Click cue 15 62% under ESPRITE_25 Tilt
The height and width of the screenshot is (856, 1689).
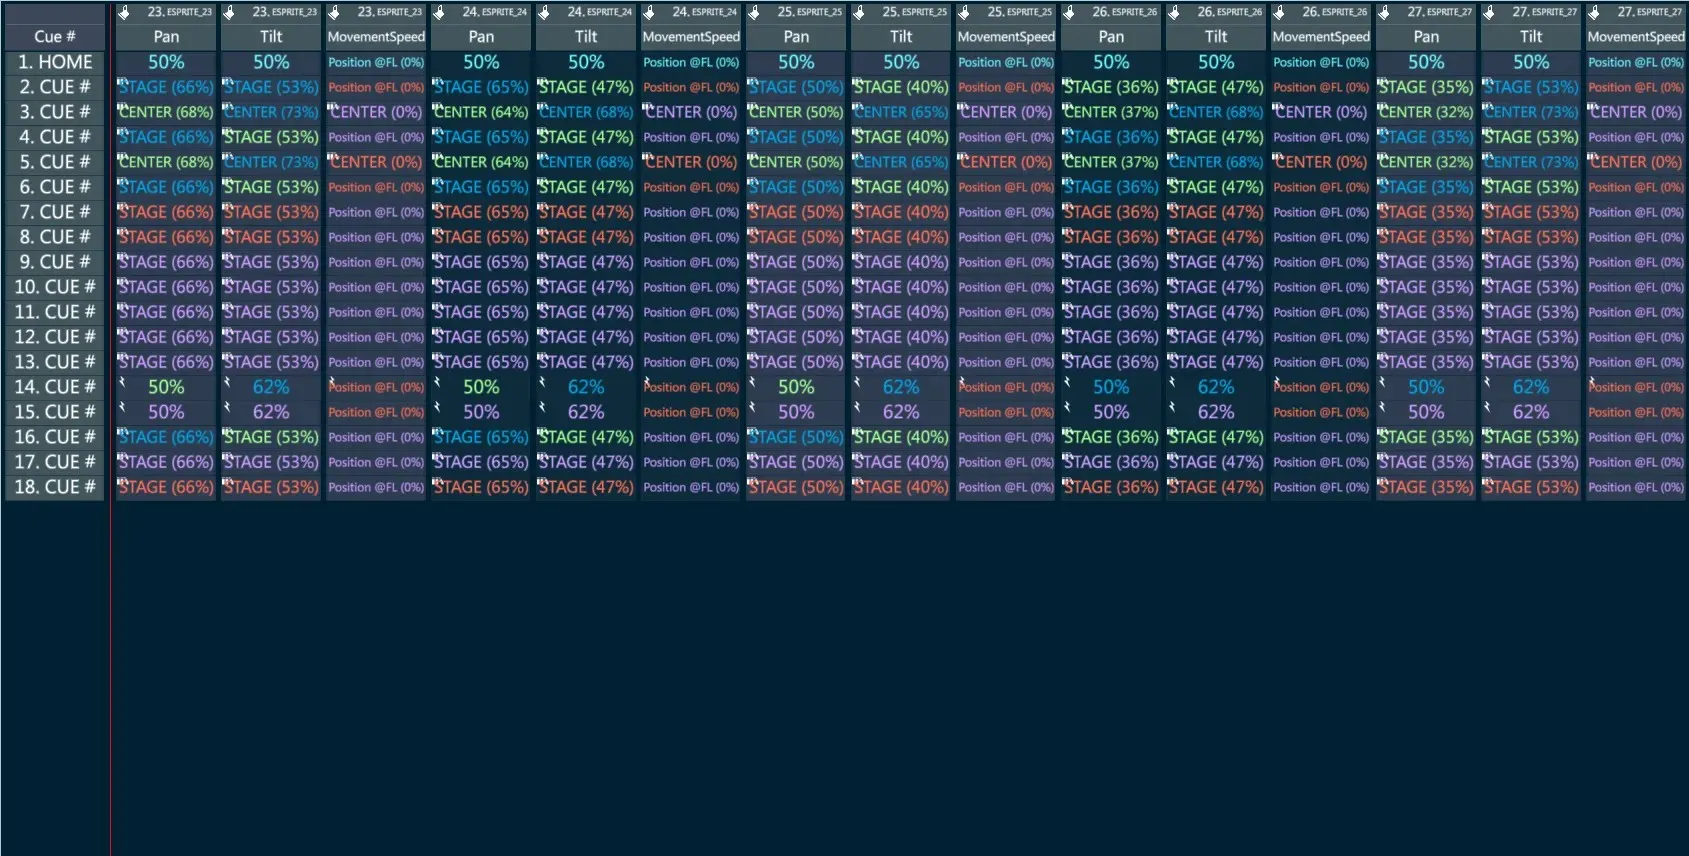(x=901, y=412)
